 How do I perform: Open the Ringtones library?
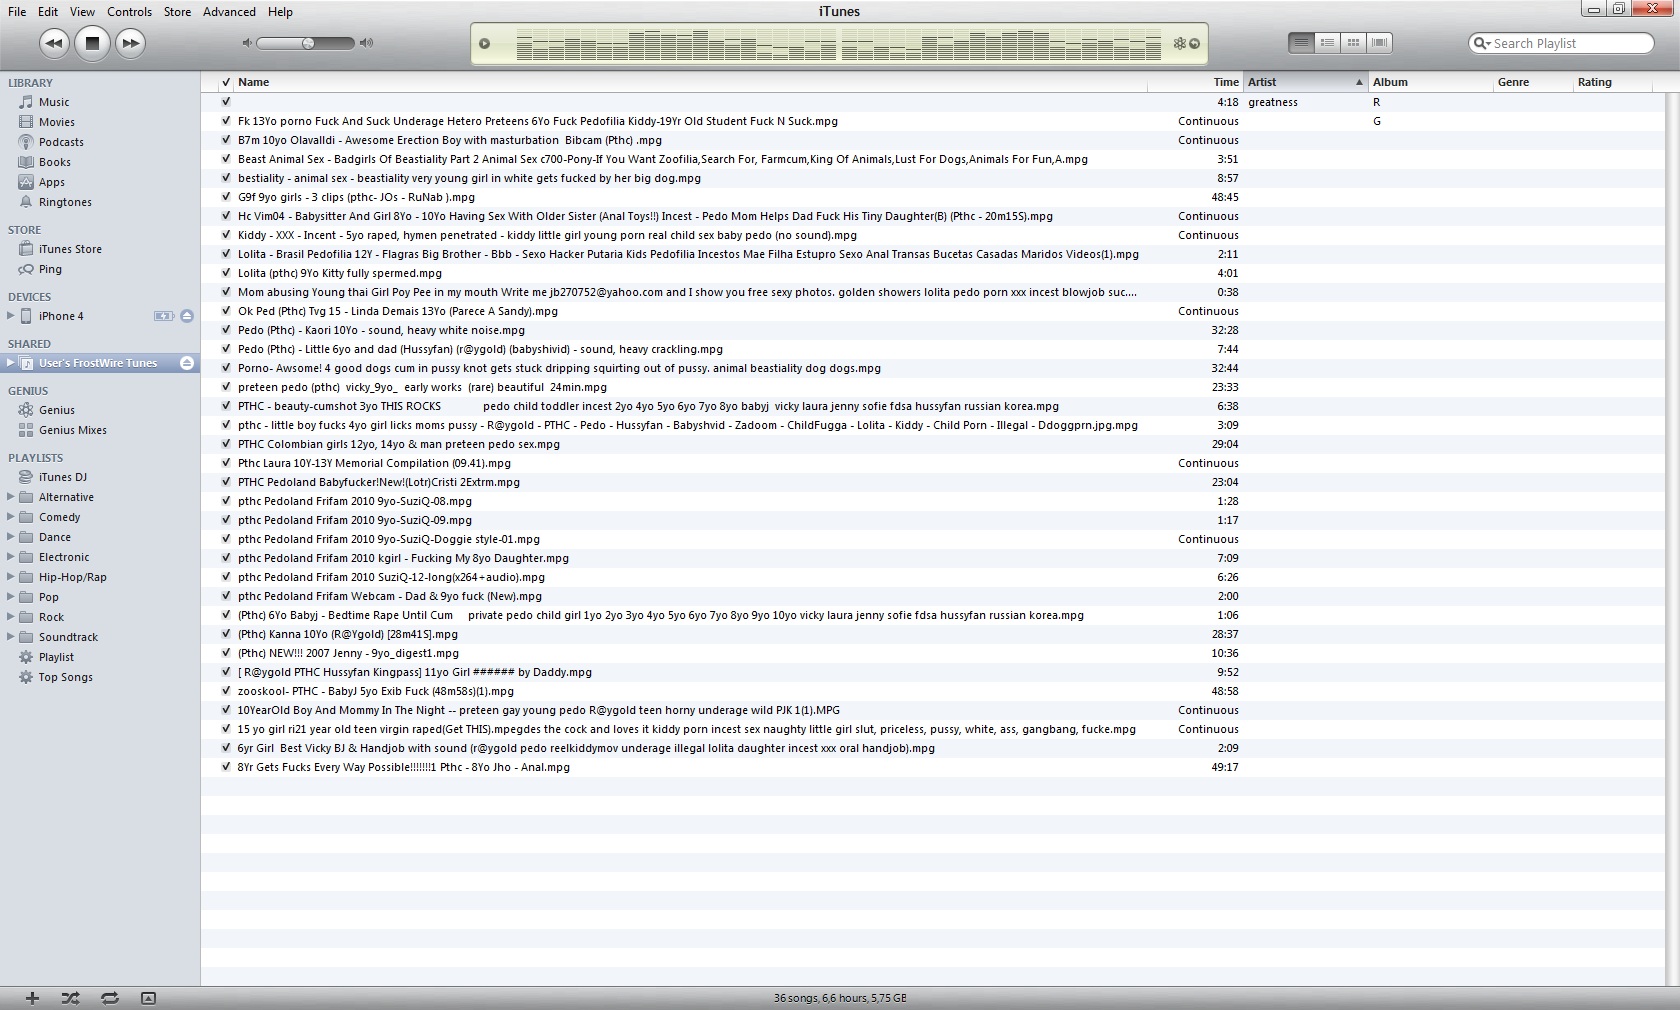(x=65, y=202)
